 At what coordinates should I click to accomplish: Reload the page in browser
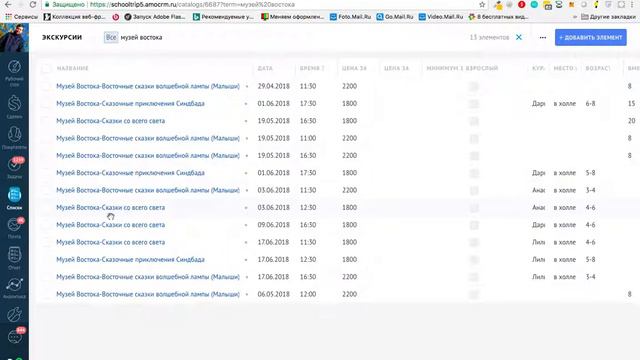coord(33,5)
